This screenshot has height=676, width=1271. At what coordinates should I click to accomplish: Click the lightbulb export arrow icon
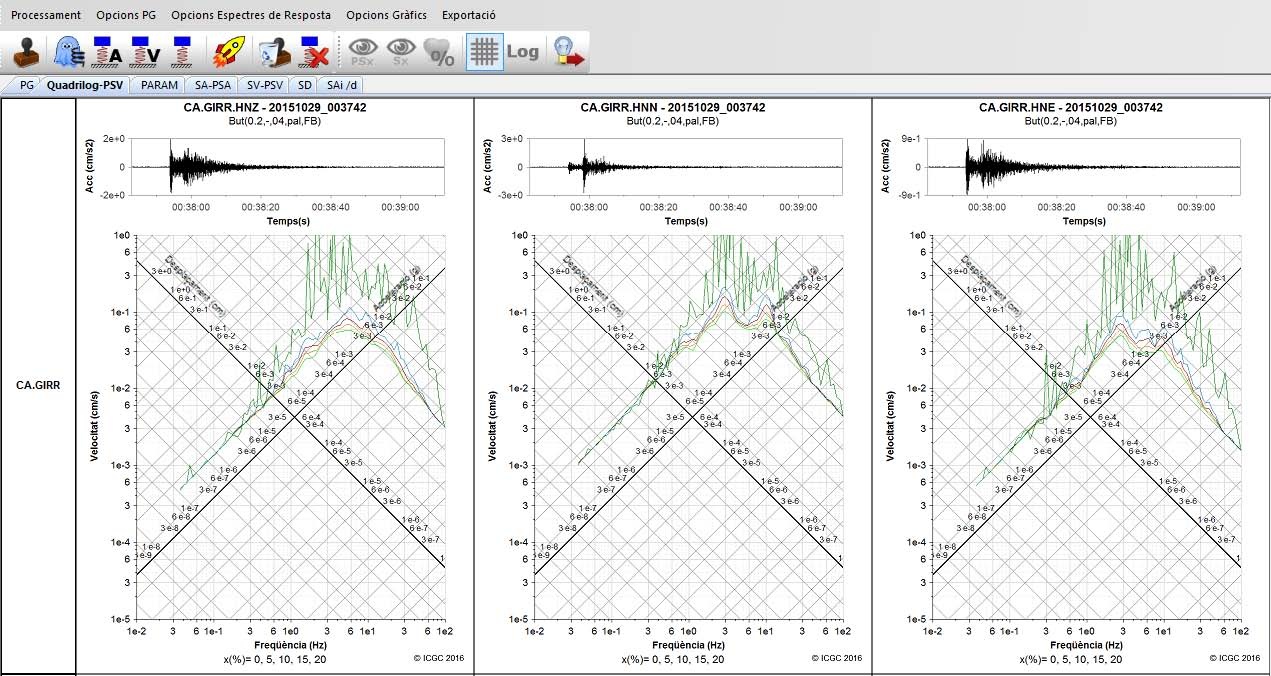click(568, 52)
